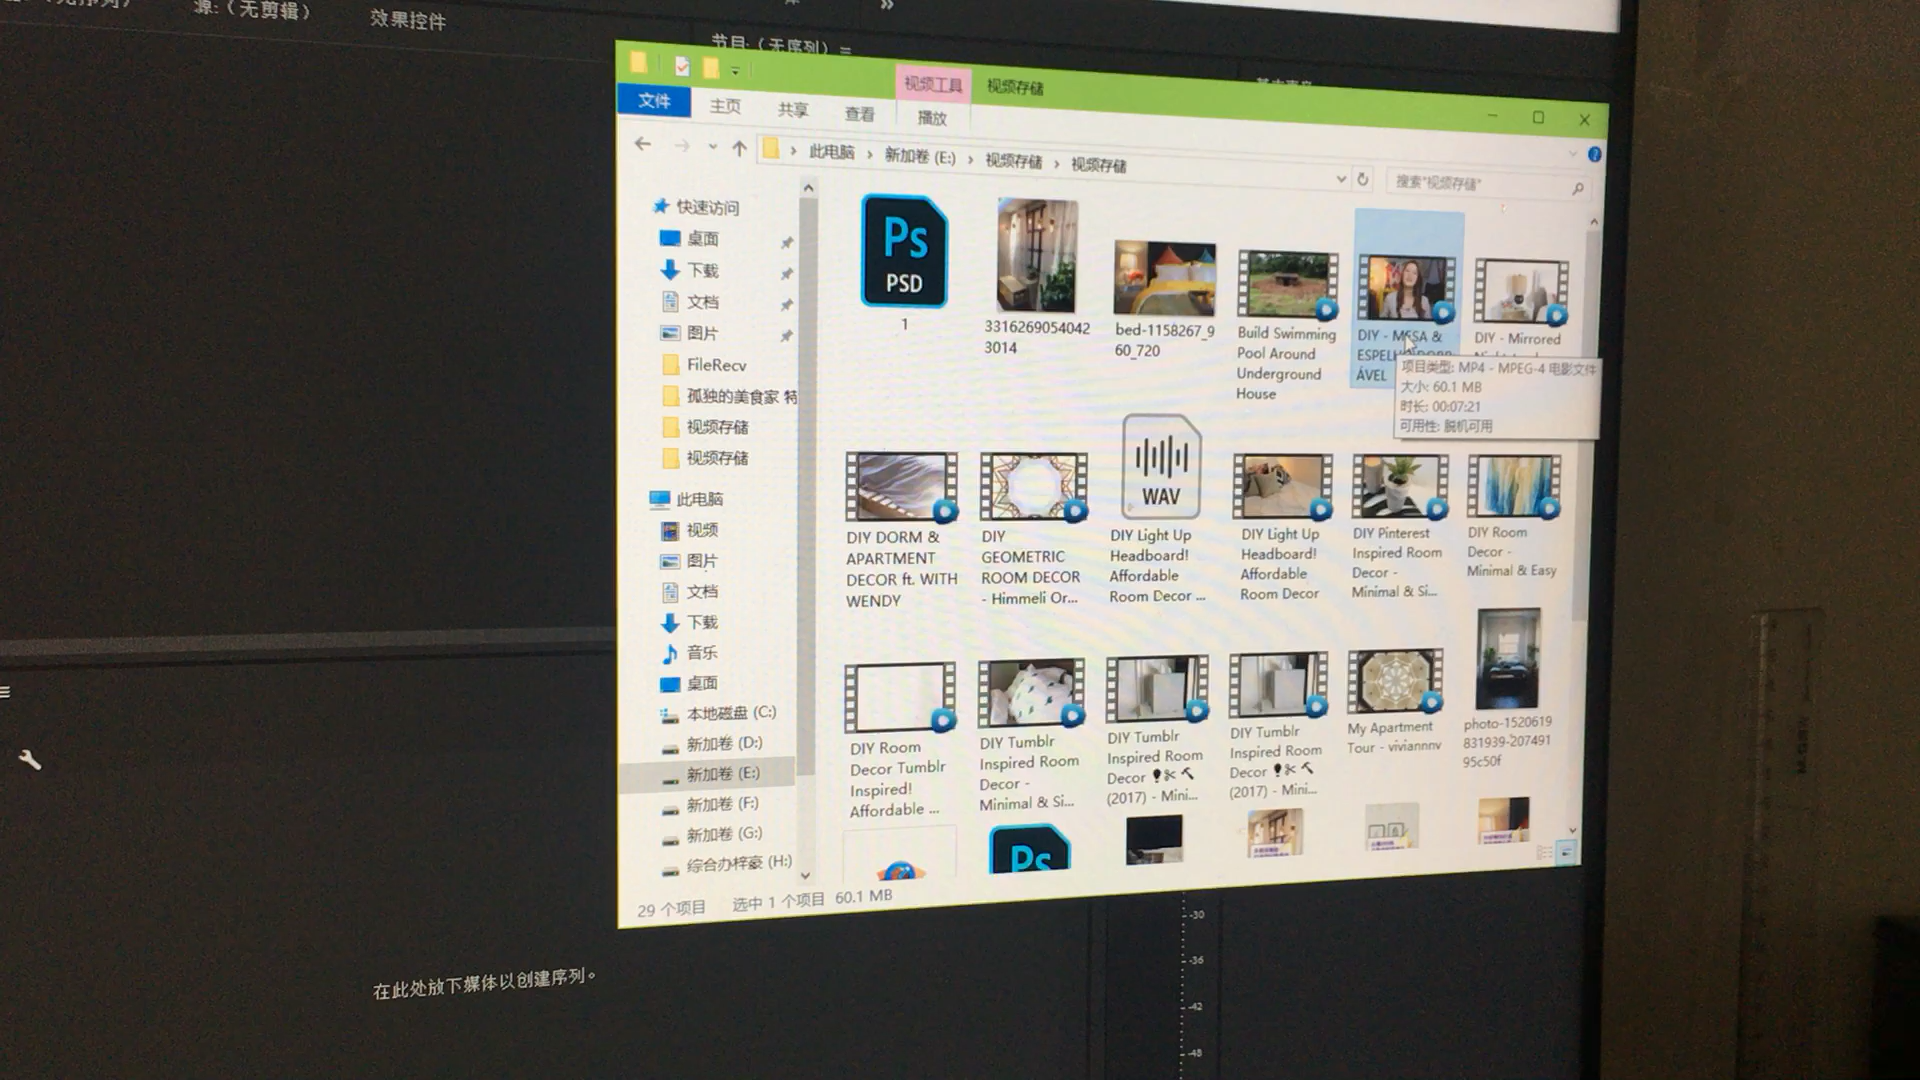Open the PSD file named 1
The image size is (1920, 1080).
[x=904, y=251]
